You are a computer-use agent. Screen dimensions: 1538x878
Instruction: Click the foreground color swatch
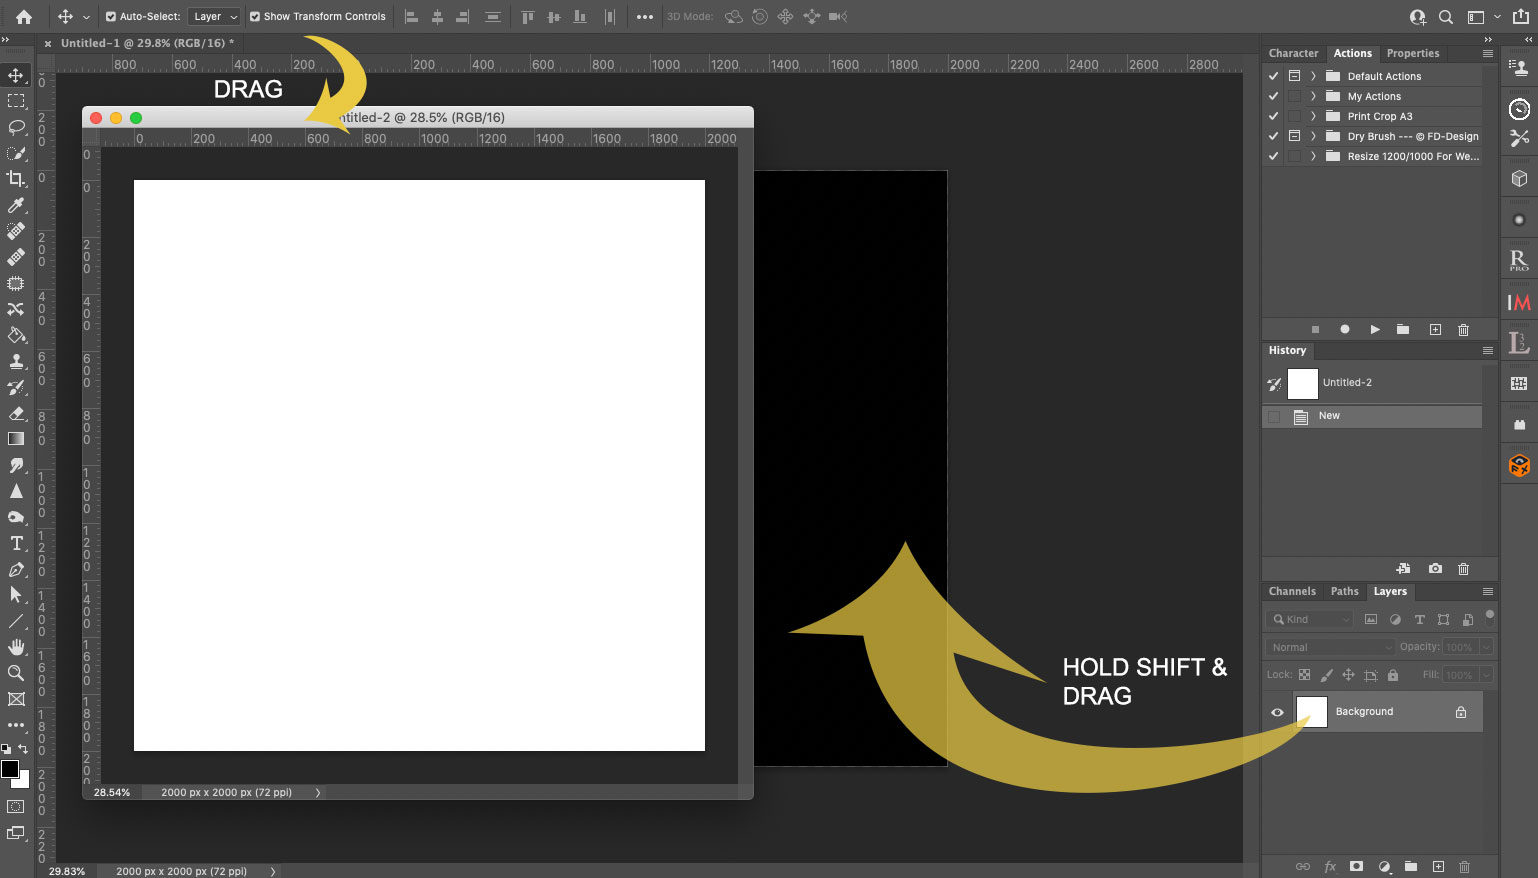10,768
